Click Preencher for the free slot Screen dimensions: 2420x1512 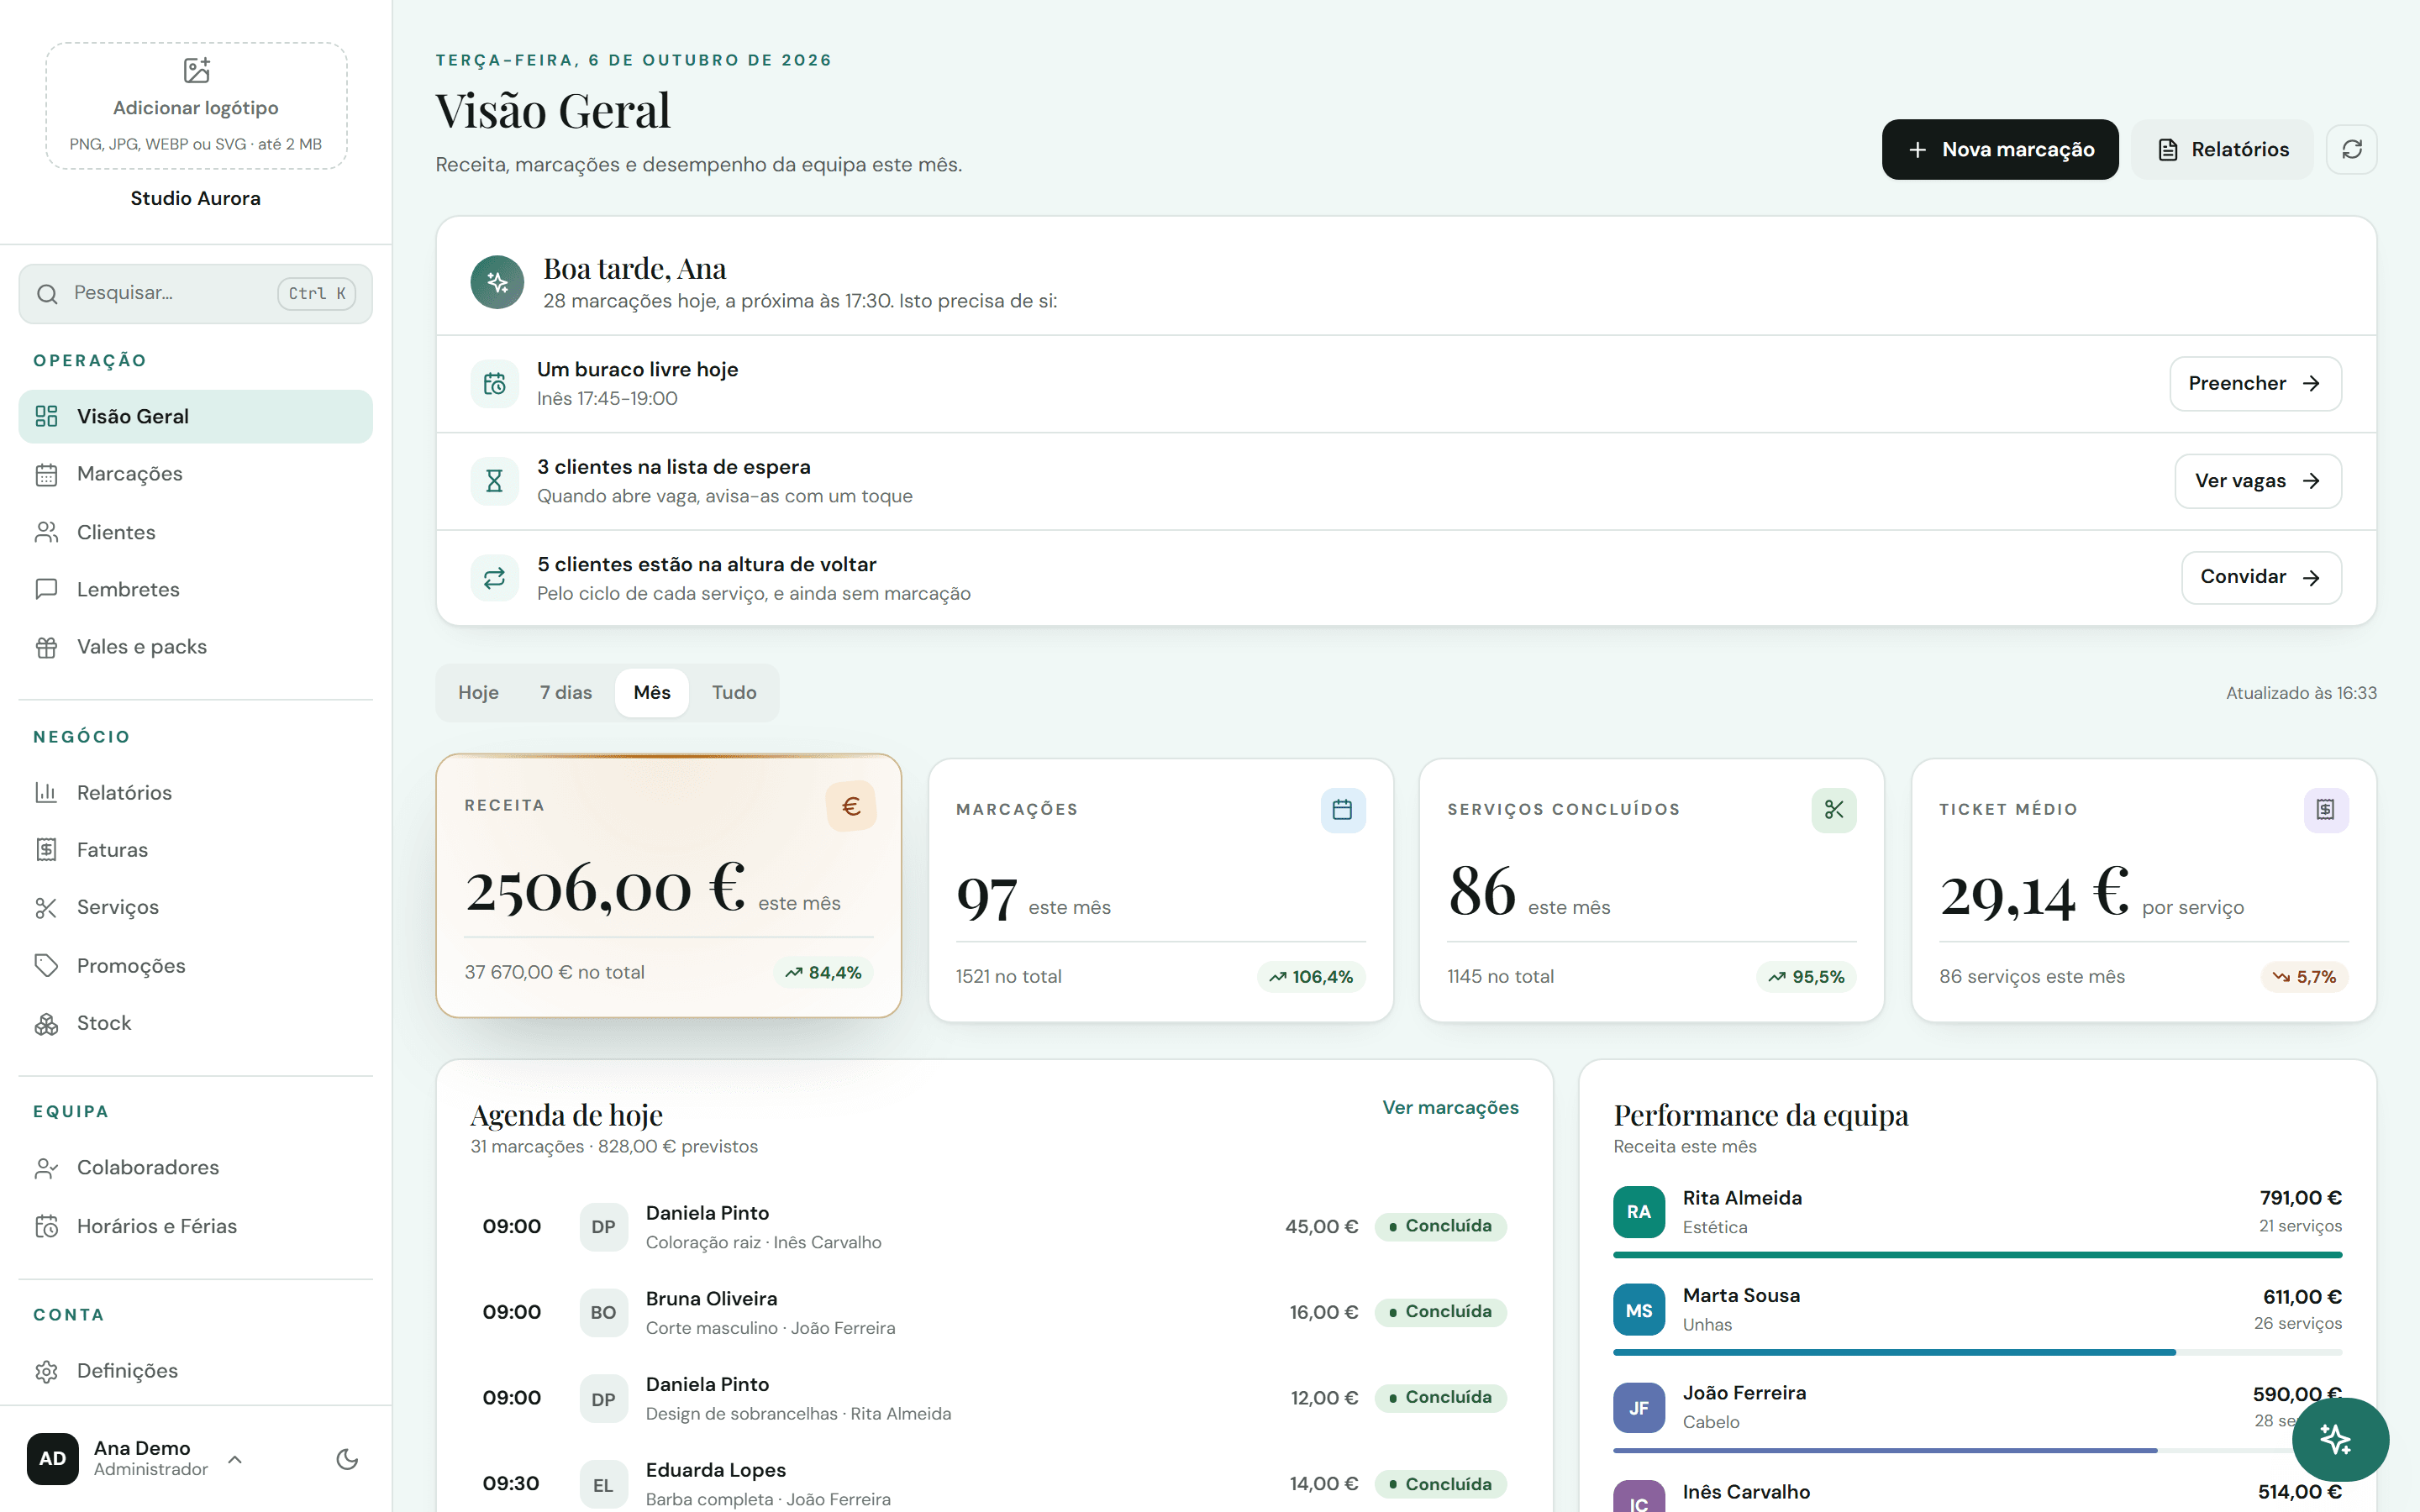click(x=2255, y=384)
